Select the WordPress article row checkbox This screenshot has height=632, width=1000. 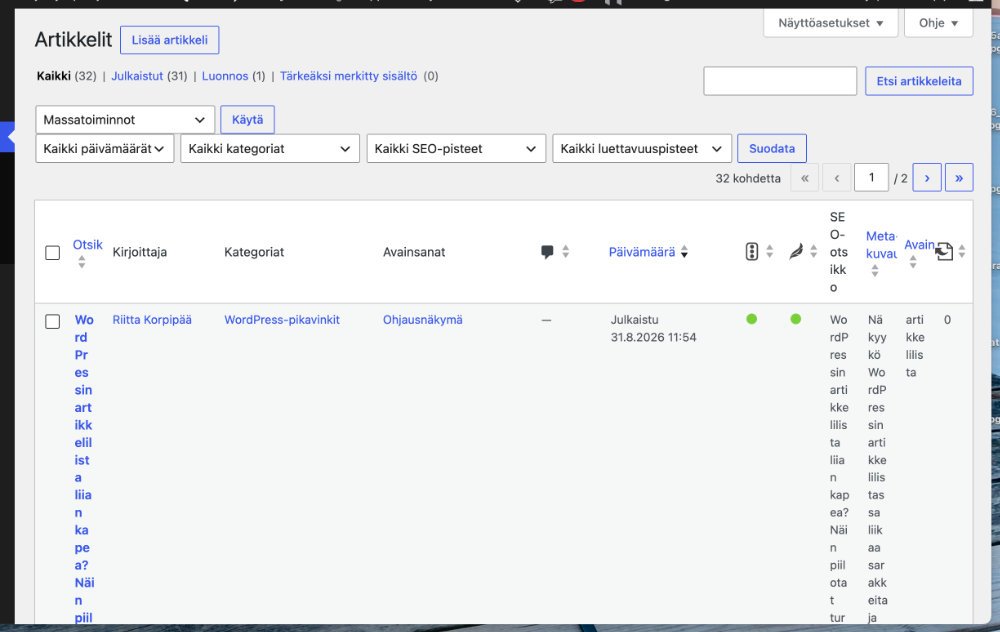coord(53,321)
